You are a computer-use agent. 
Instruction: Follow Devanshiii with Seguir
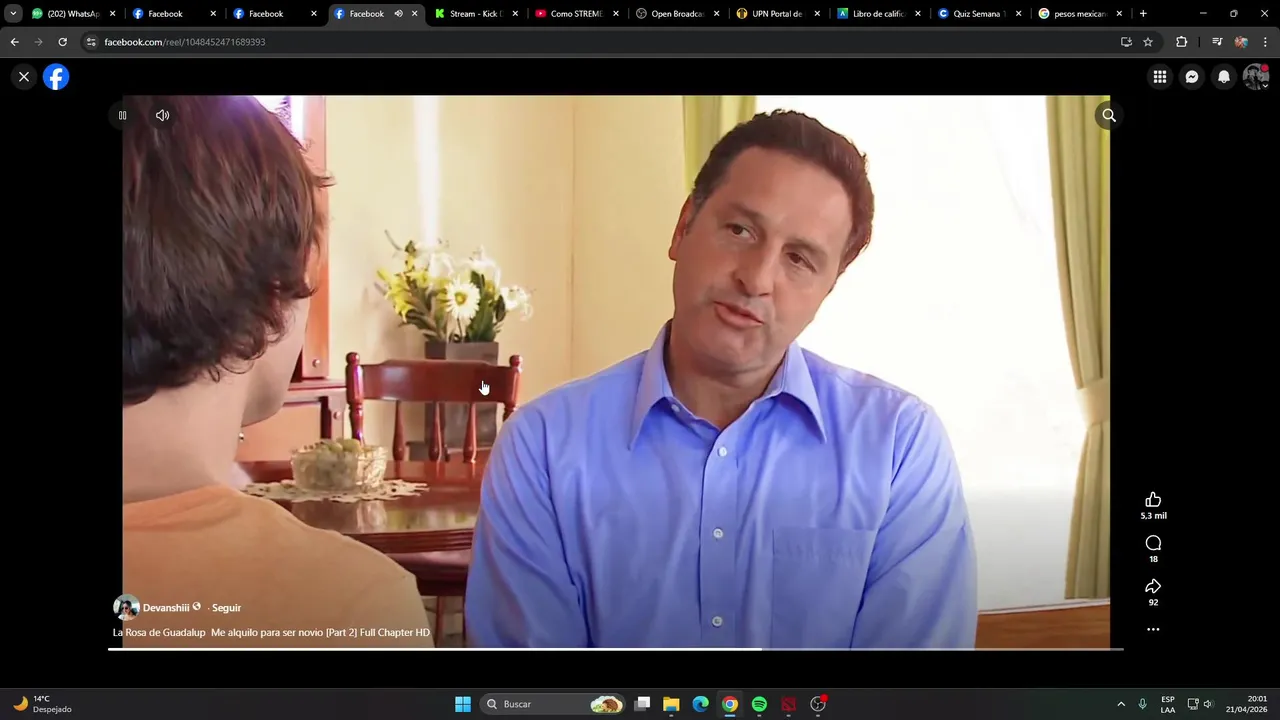(x=226, y=608)
